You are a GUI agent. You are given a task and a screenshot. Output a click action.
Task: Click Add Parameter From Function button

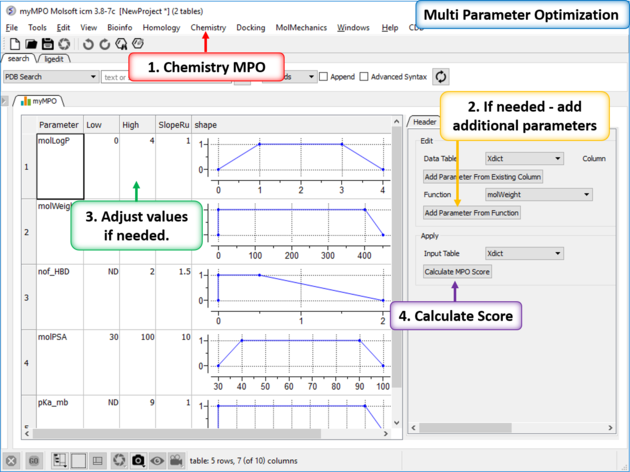472,212
